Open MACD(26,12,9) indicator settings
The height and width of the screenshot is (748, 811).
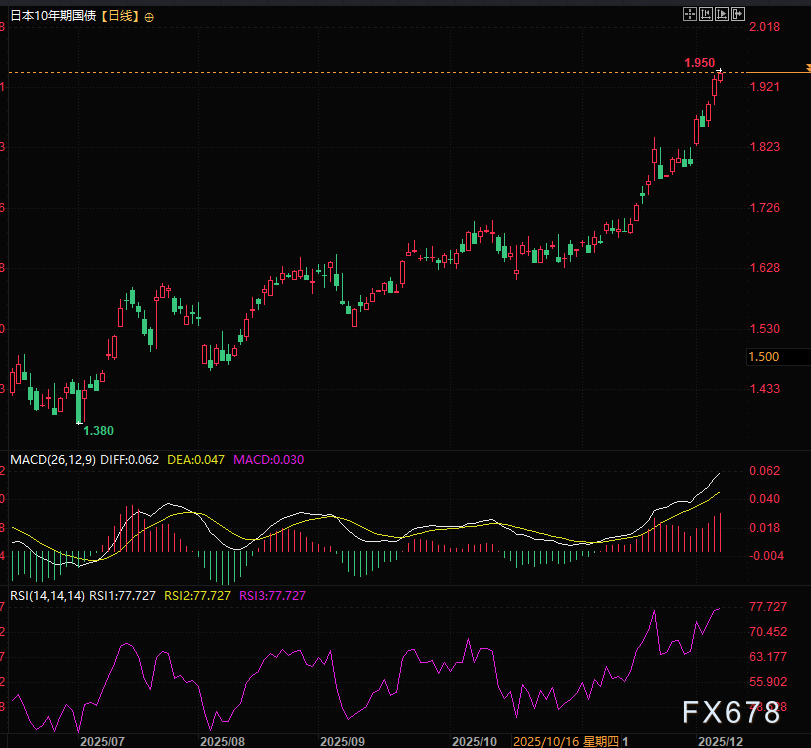coord(50,460)
